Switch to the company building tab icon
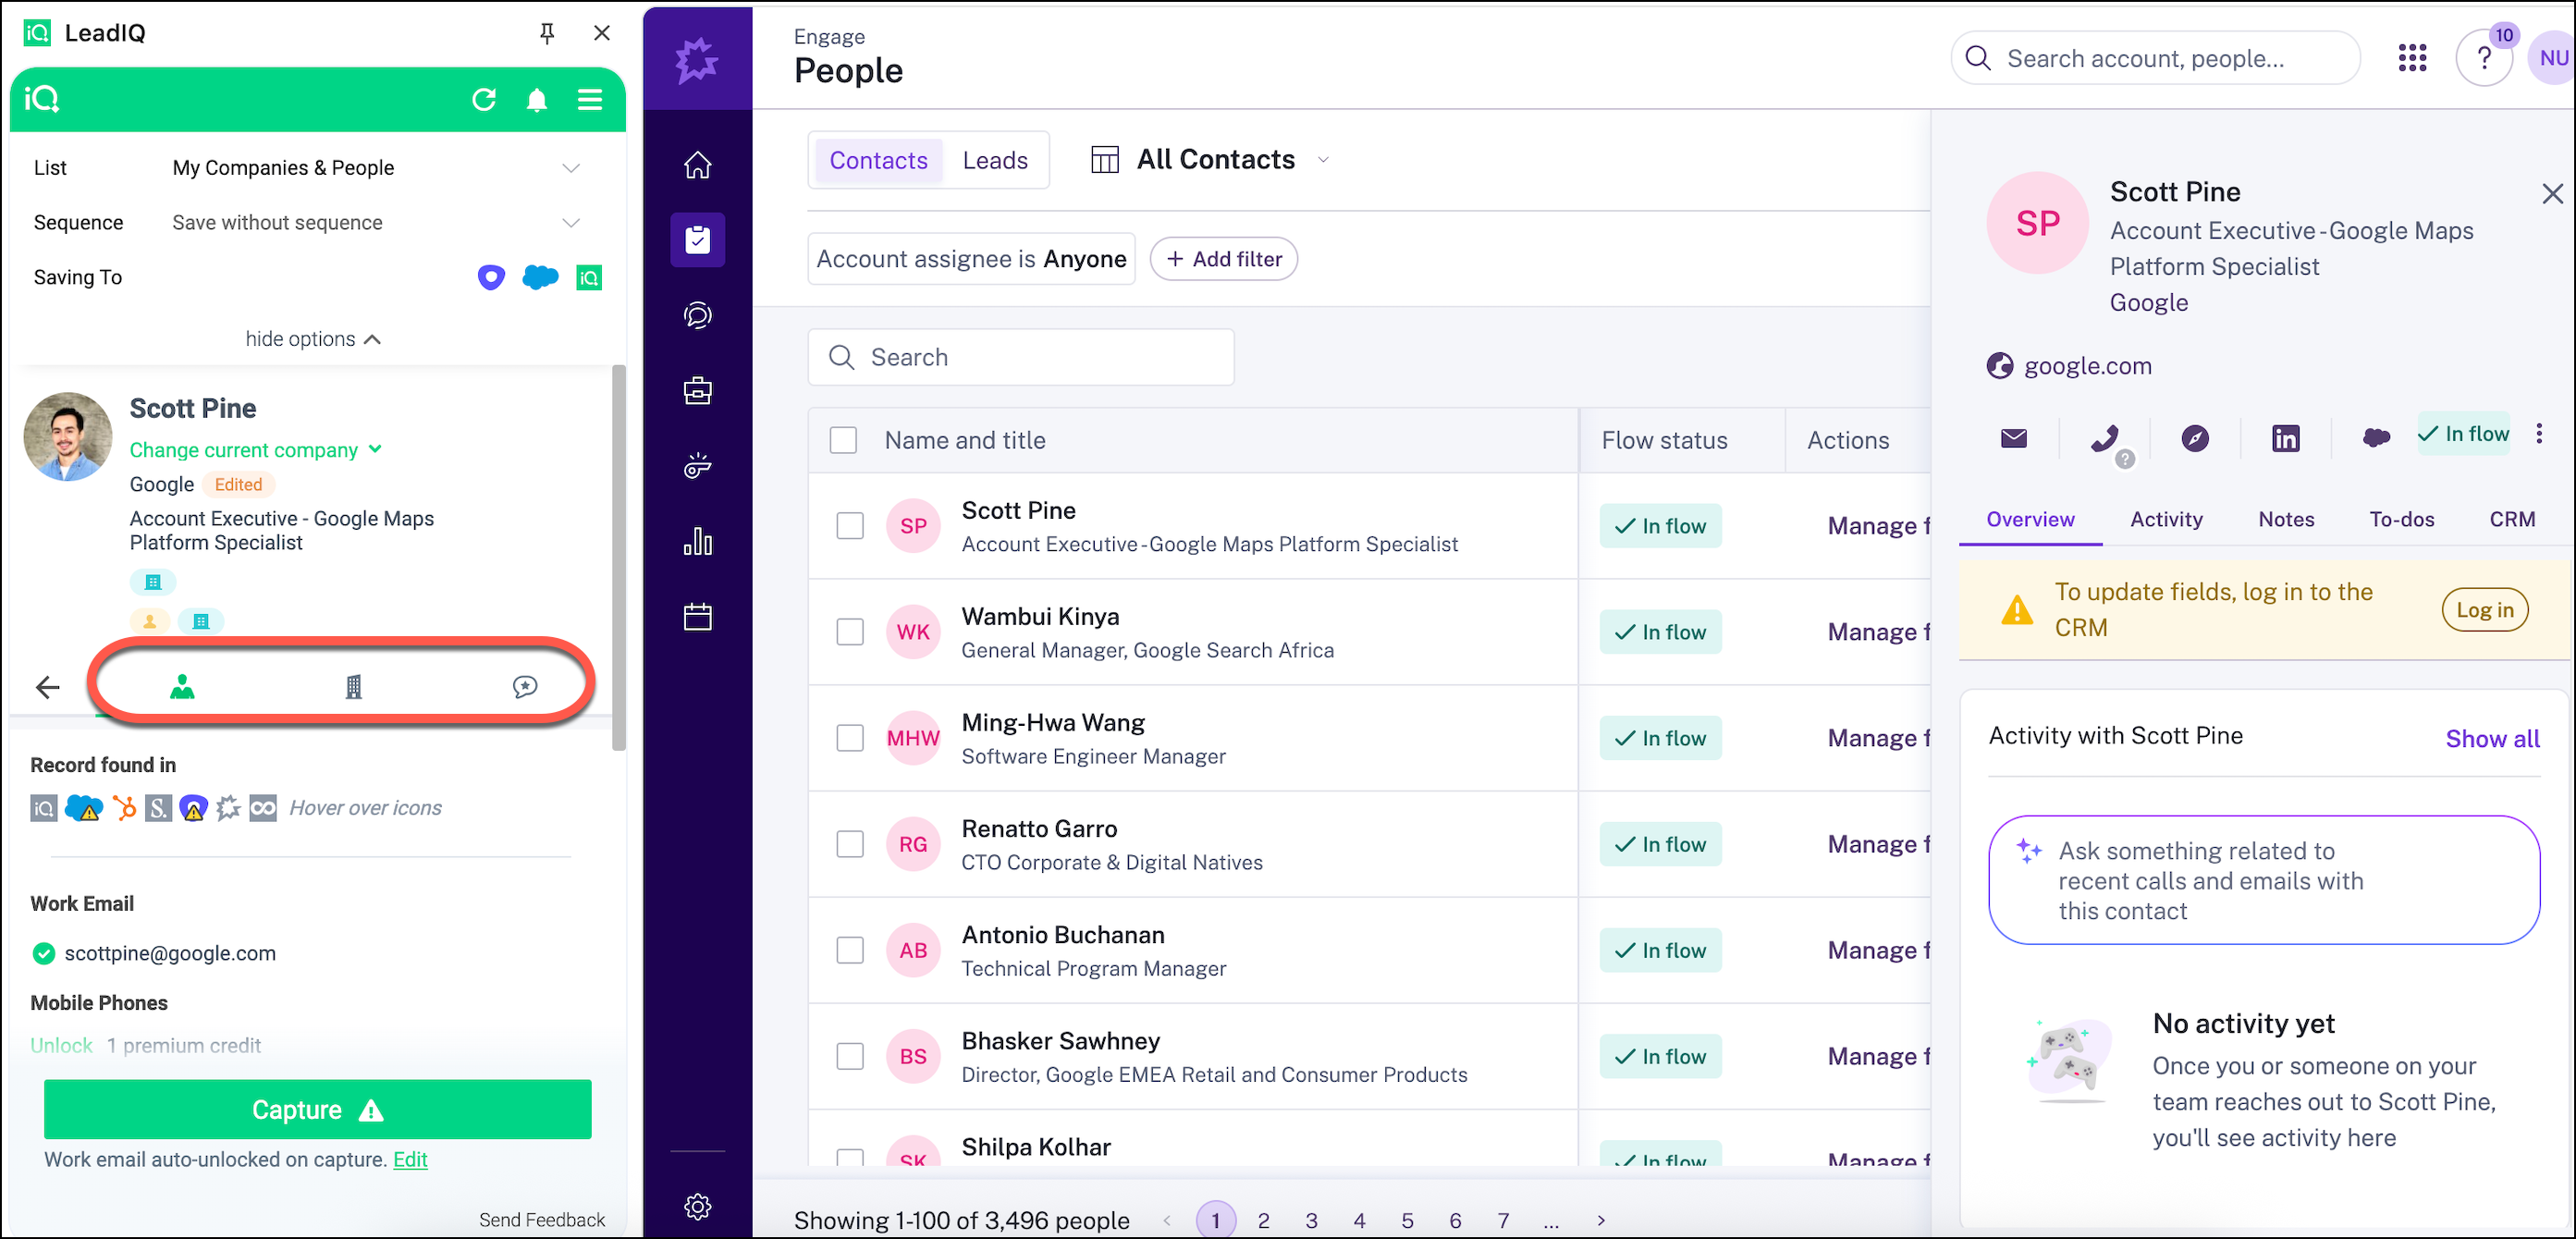The width and height of the screenshot is (2576, 1239). click(x=353, y=686)
